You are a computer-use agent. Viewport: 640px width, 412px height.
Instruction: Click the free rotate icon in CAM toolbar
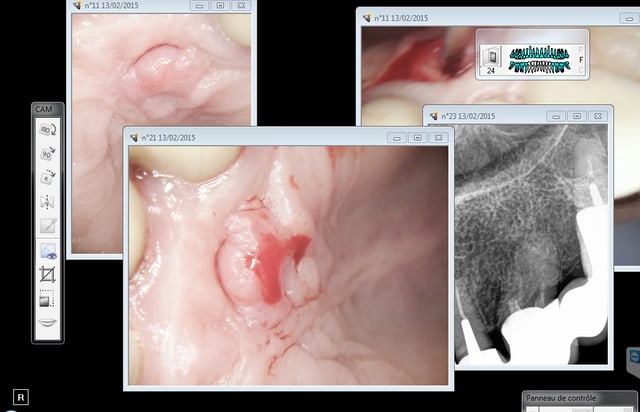48,178
